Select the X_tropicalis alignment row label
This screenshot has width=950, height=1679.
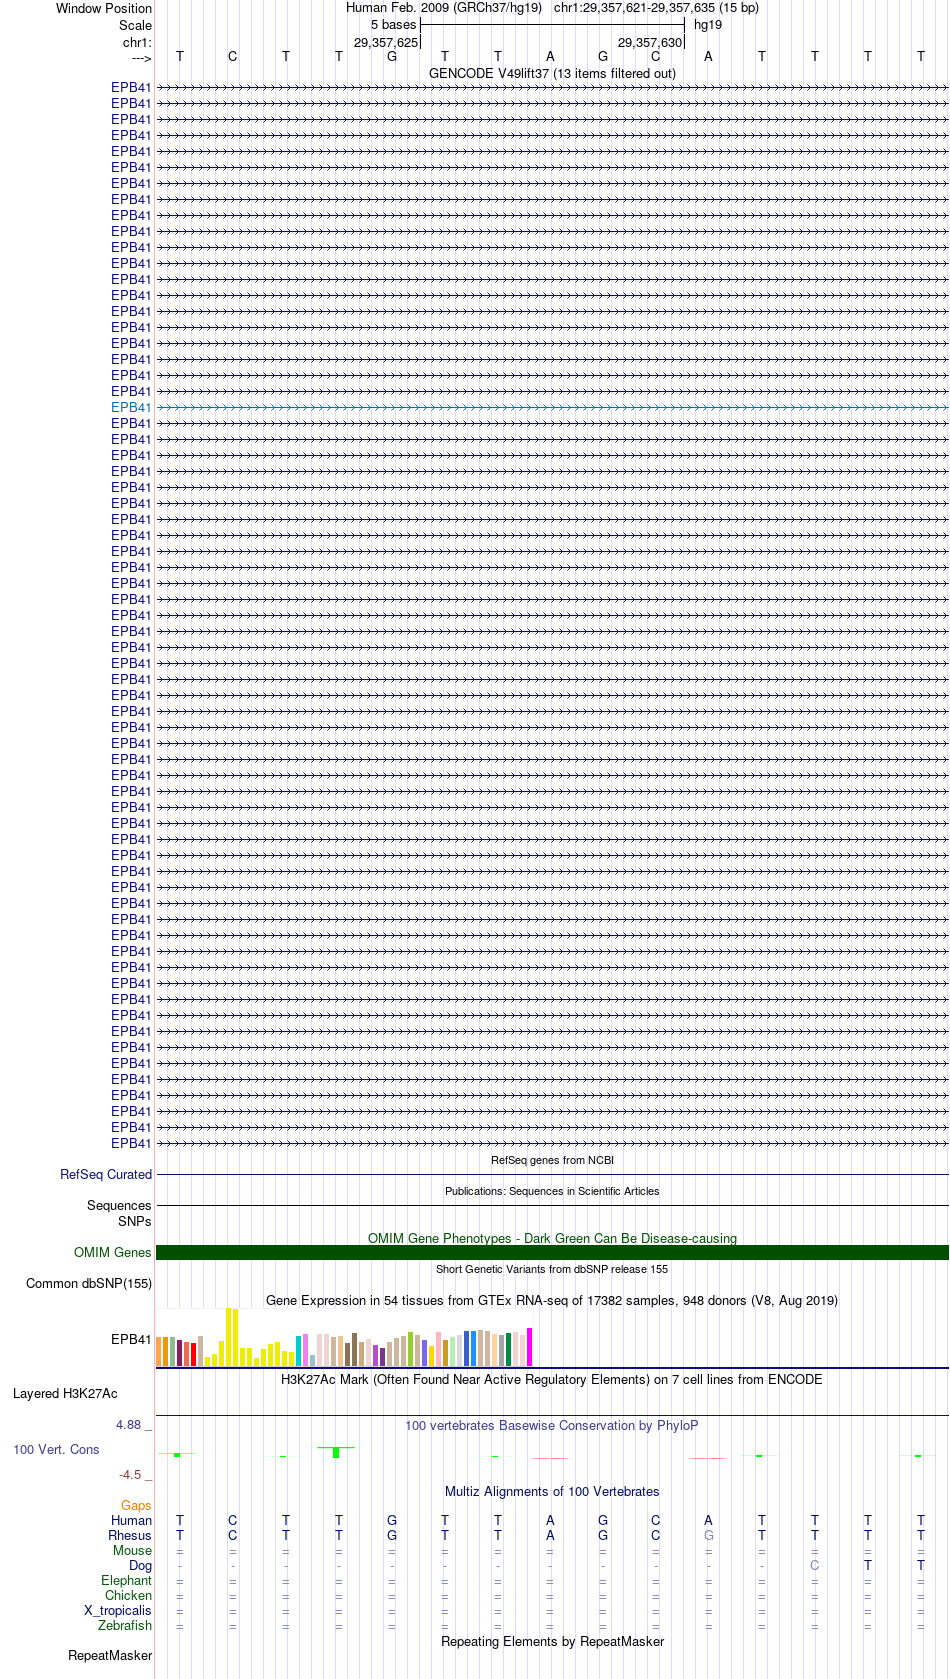tap(118, 1610)
